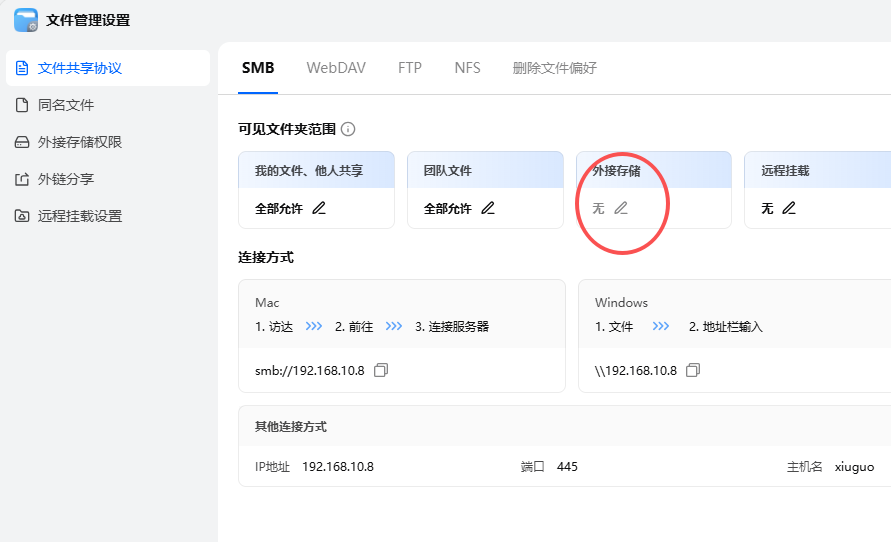Click the 文件管理设置 app icon

26,20
